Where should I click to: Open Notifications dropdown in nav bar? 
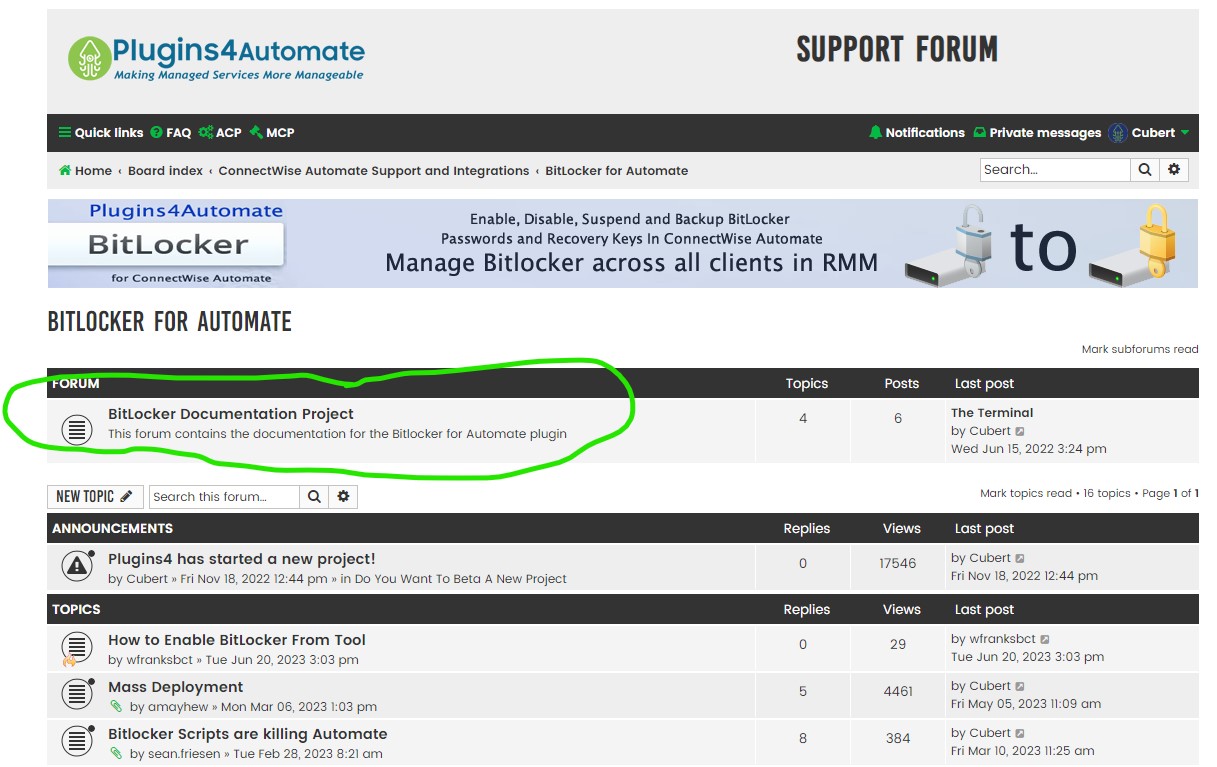coord(916,133)
